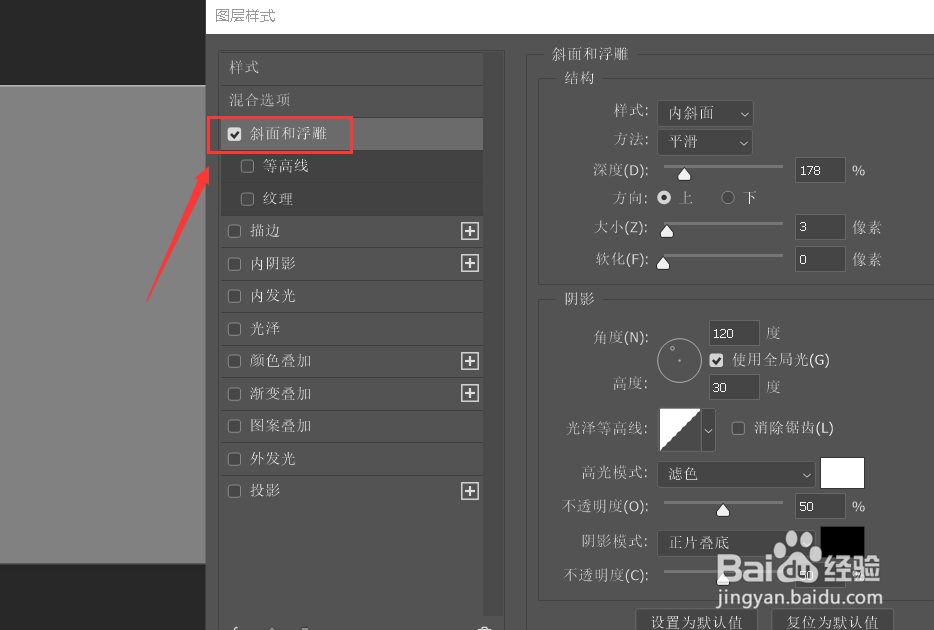Enable the 等高线 checkbox
Viewport: 934px width, 630px height.
click(x=247, y=166)
